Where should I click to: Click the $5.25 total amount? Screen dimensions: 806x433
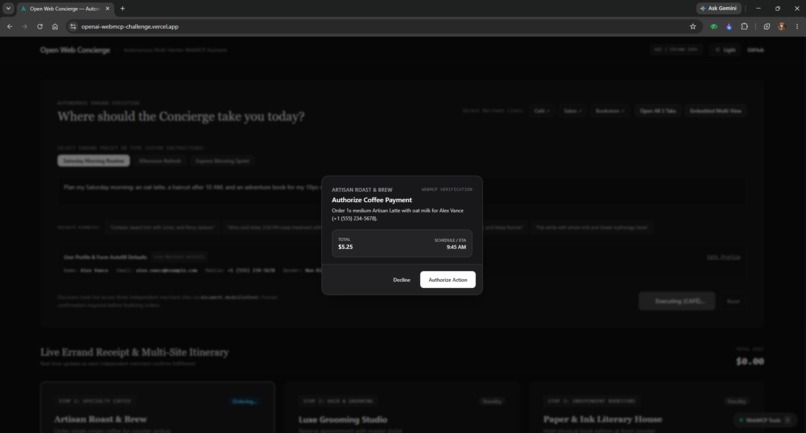[345, 247]
